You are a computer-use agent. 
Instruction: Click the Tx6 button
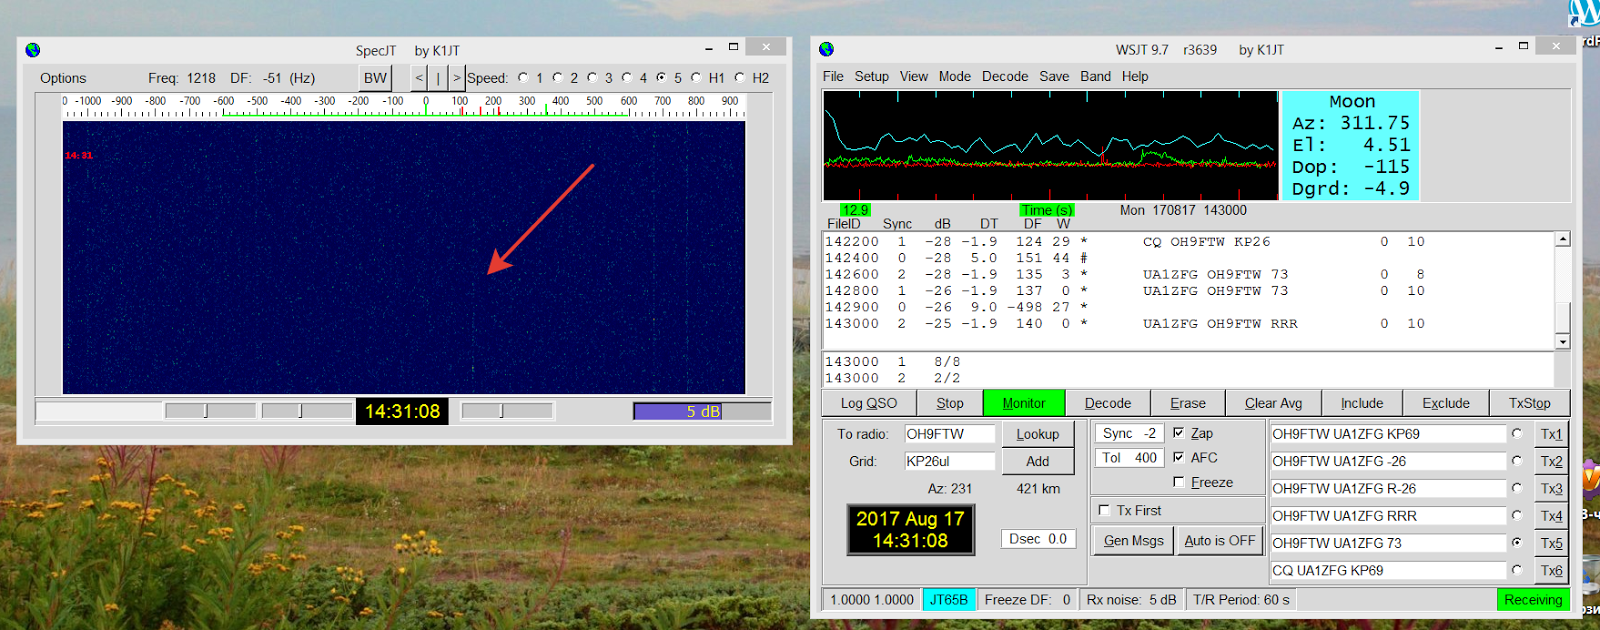click(x=1551, y=570)
